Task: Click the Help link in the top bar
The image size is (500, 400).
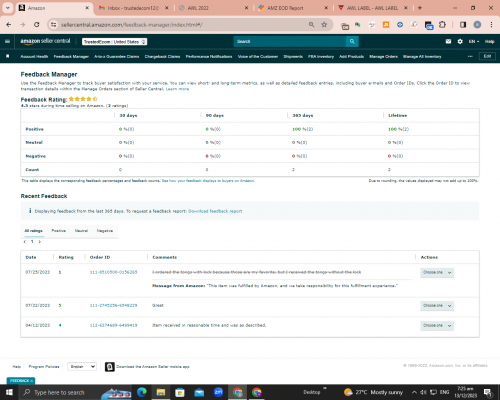Action: (x=489, y=42)
